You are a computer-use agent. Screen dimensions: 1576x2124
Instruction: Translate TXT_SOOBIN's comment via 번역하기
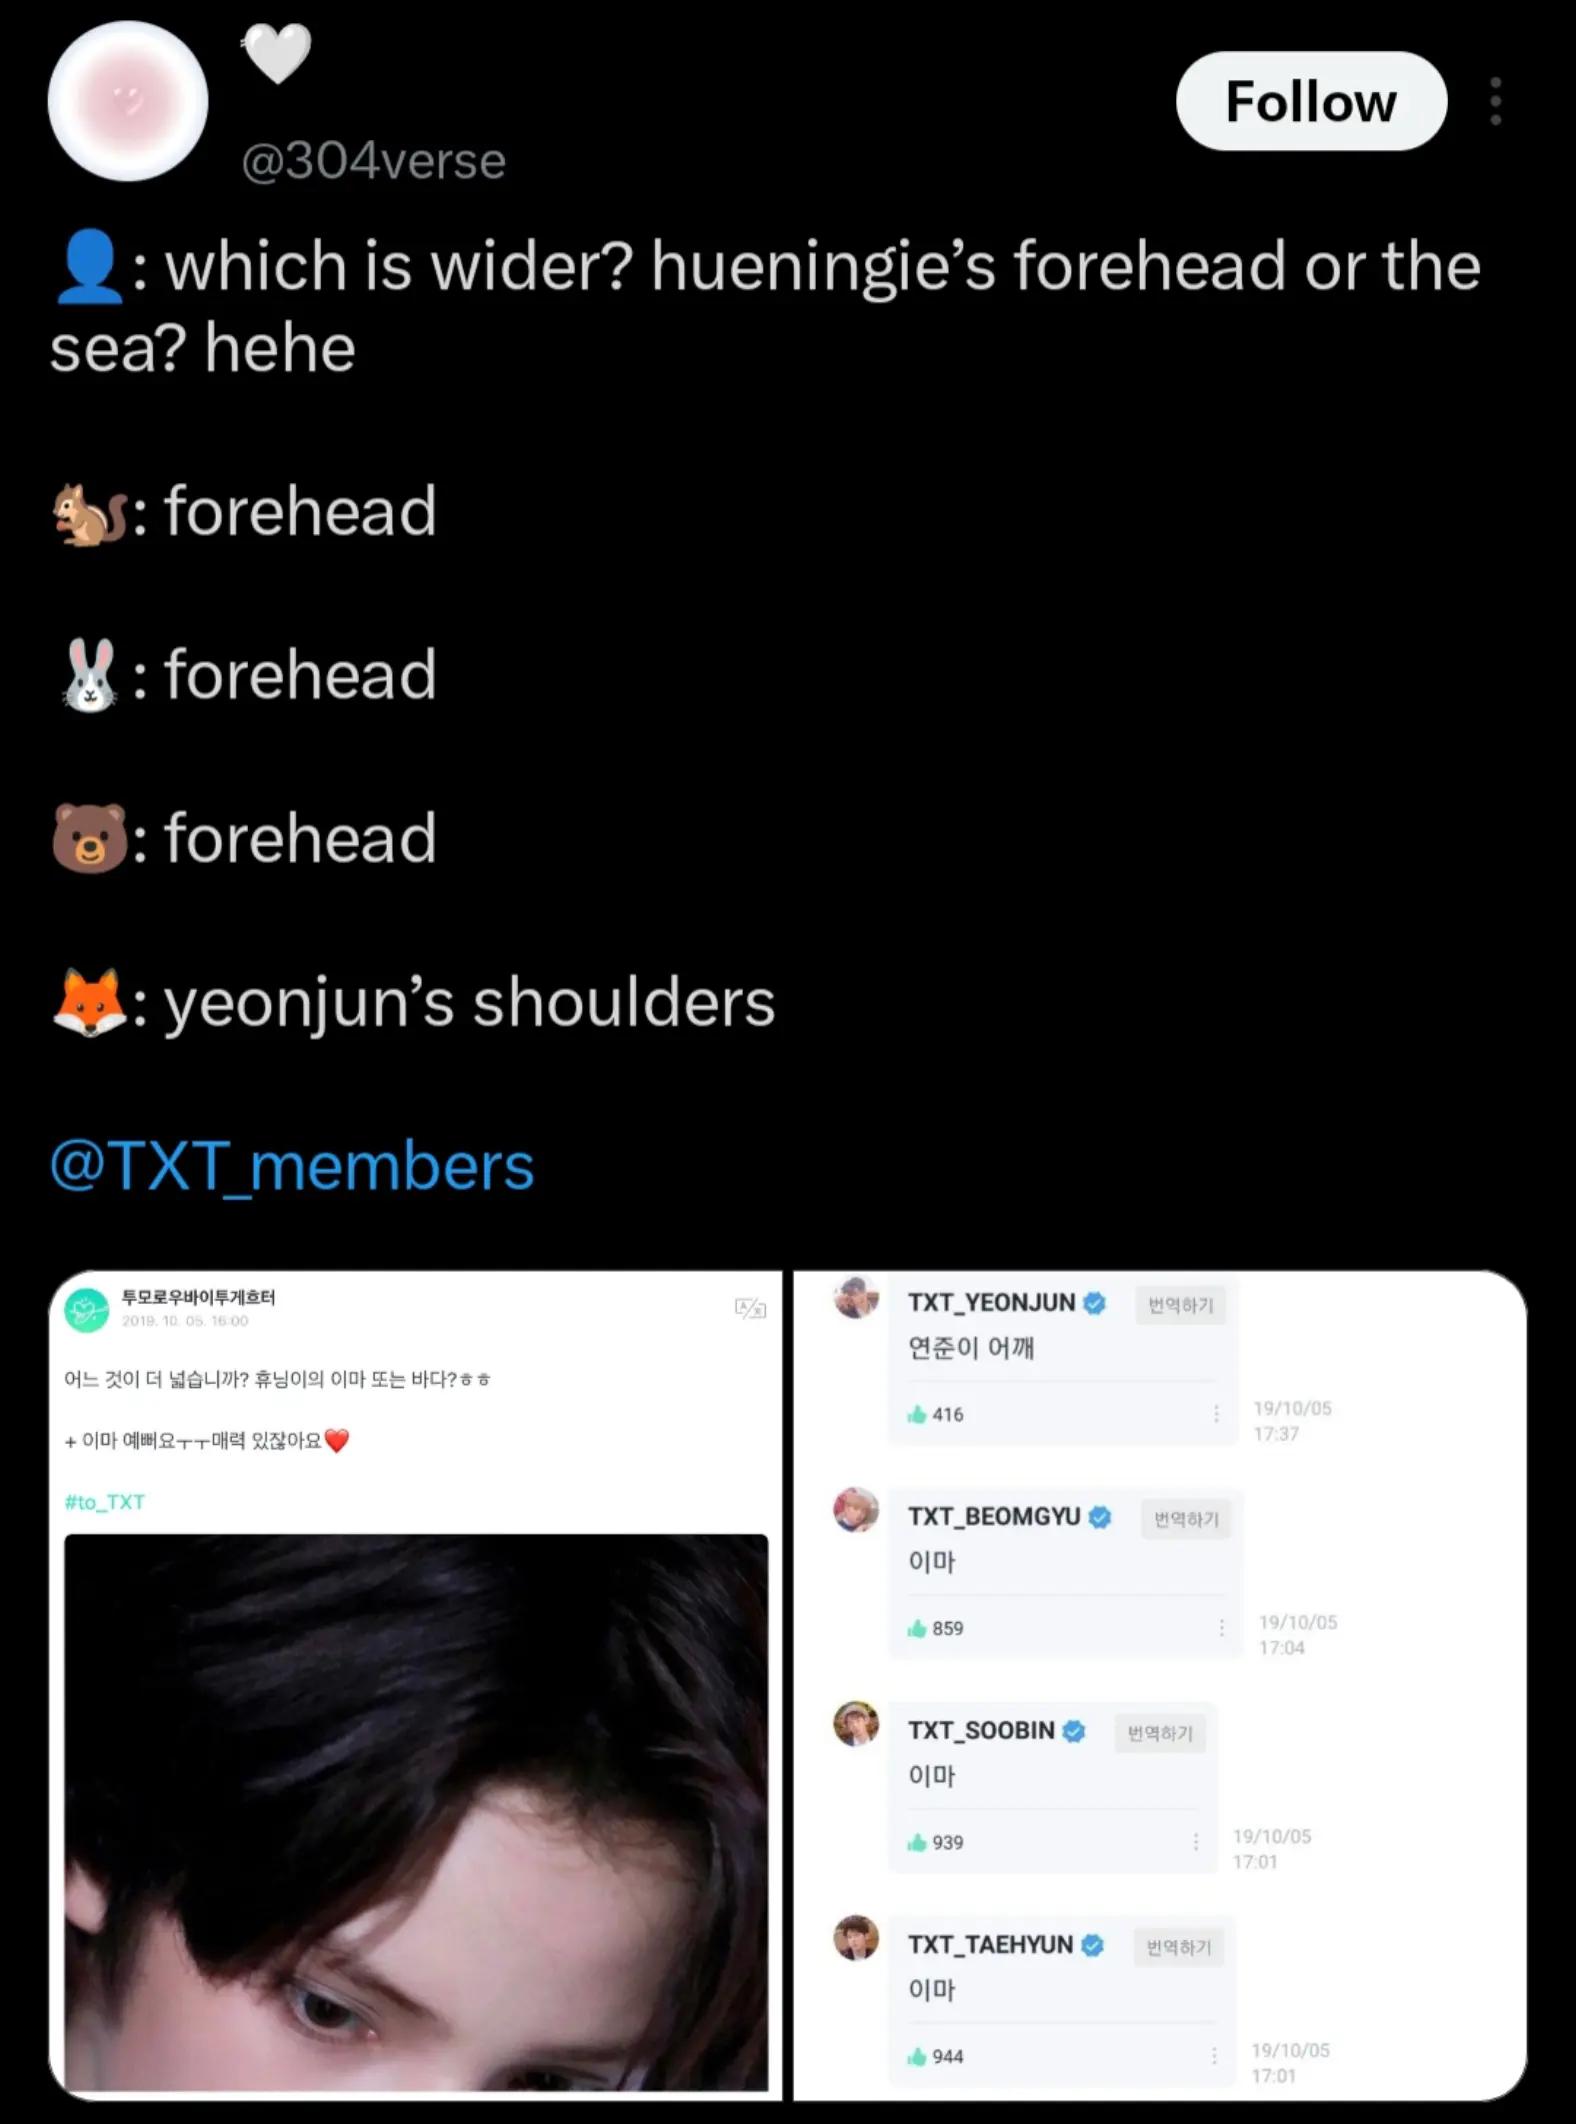tap(1160, 1733)
